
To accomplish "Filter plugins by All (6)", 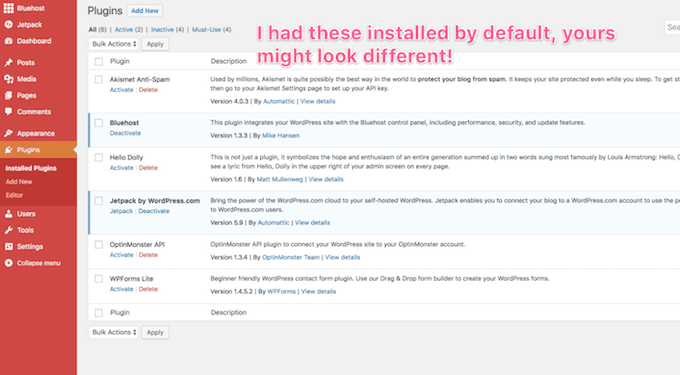I will pos(98,29).
